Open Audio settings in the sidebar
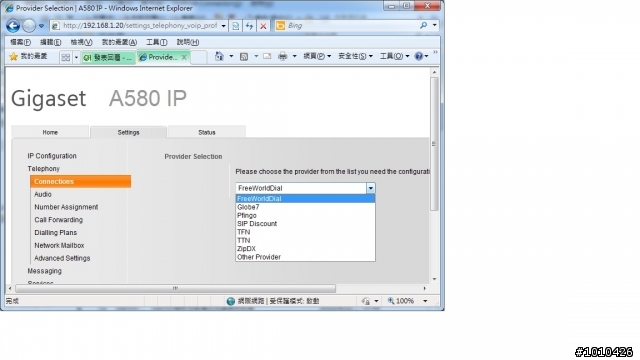Viewport: 640px width, 360px height. click(43, 194)
